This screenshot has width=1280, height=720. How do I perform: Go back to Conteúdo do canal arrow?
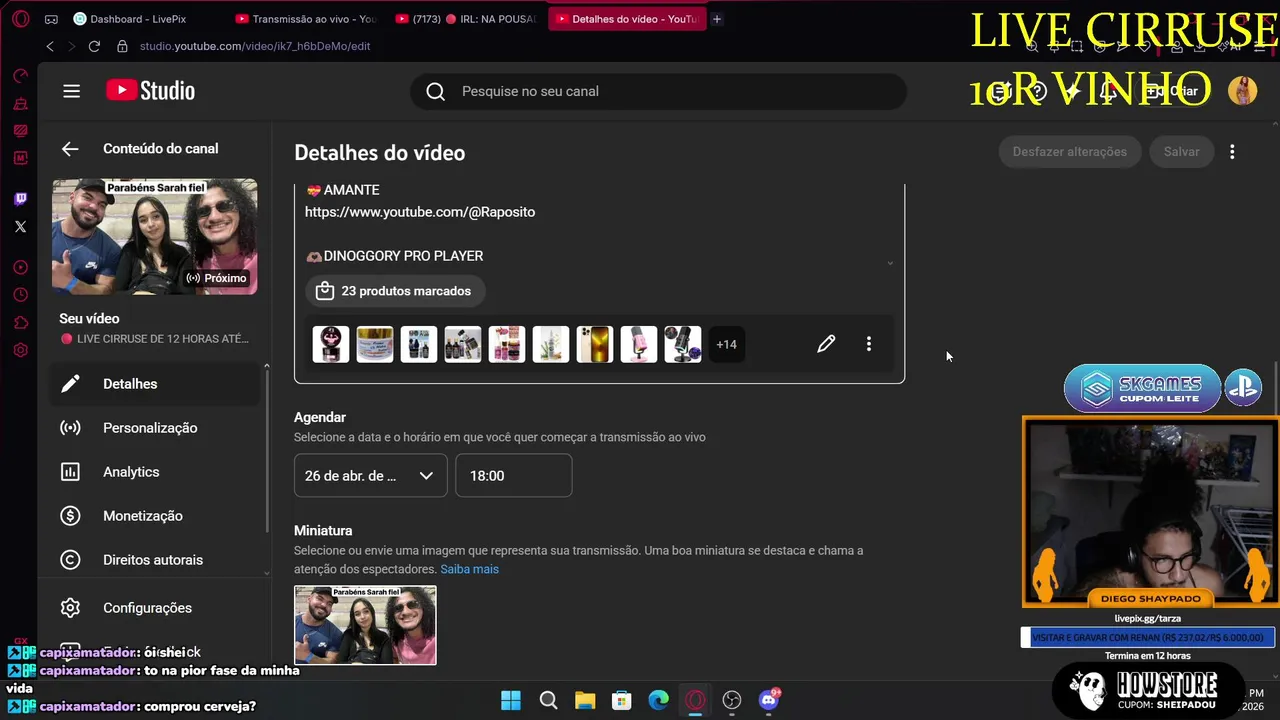coord(69,149)
